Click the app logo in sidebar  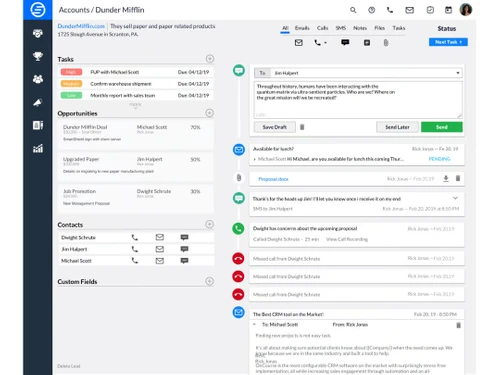pyautogui.click(x=38, y=9)
